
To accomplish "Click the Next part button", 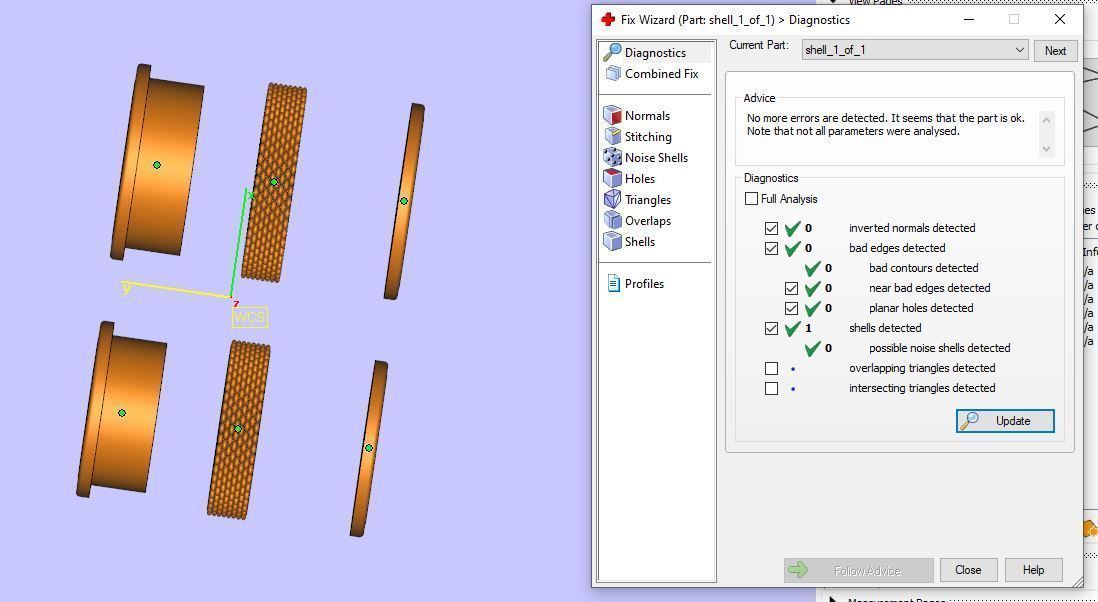I will point(1055,50).
